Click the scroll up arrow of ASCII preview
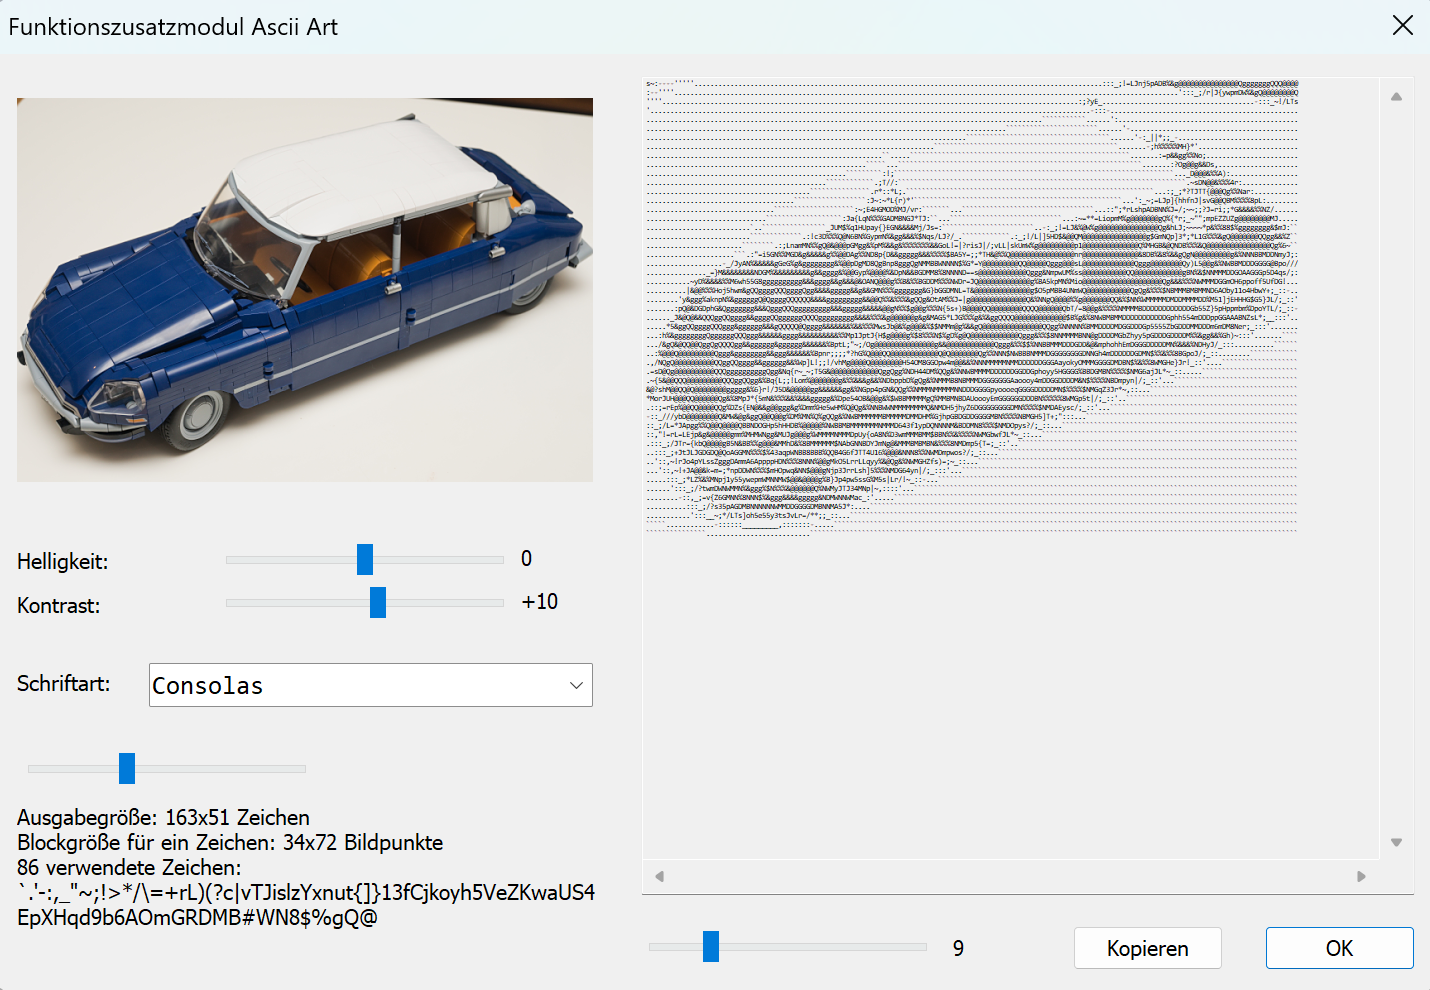 [x=1396, y=97]
